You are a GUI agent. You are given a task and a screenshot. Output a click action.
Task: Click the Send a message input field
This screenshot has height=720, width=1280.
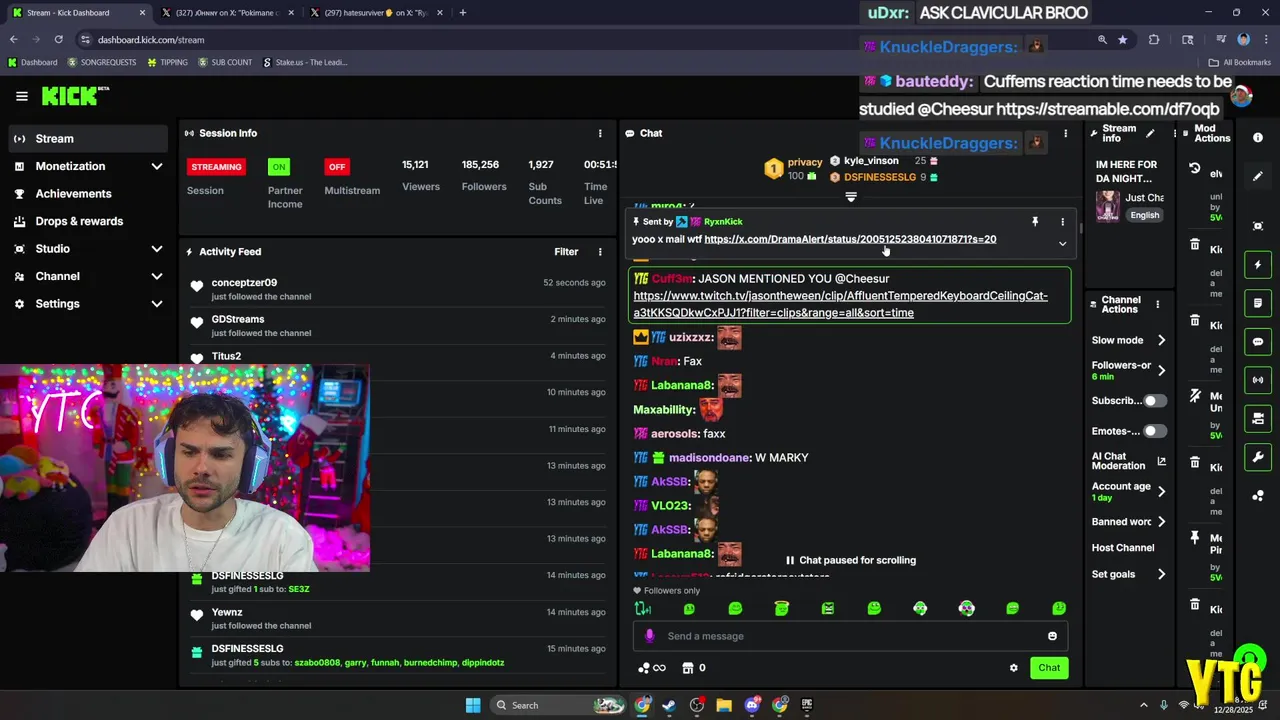pos(850,636)
